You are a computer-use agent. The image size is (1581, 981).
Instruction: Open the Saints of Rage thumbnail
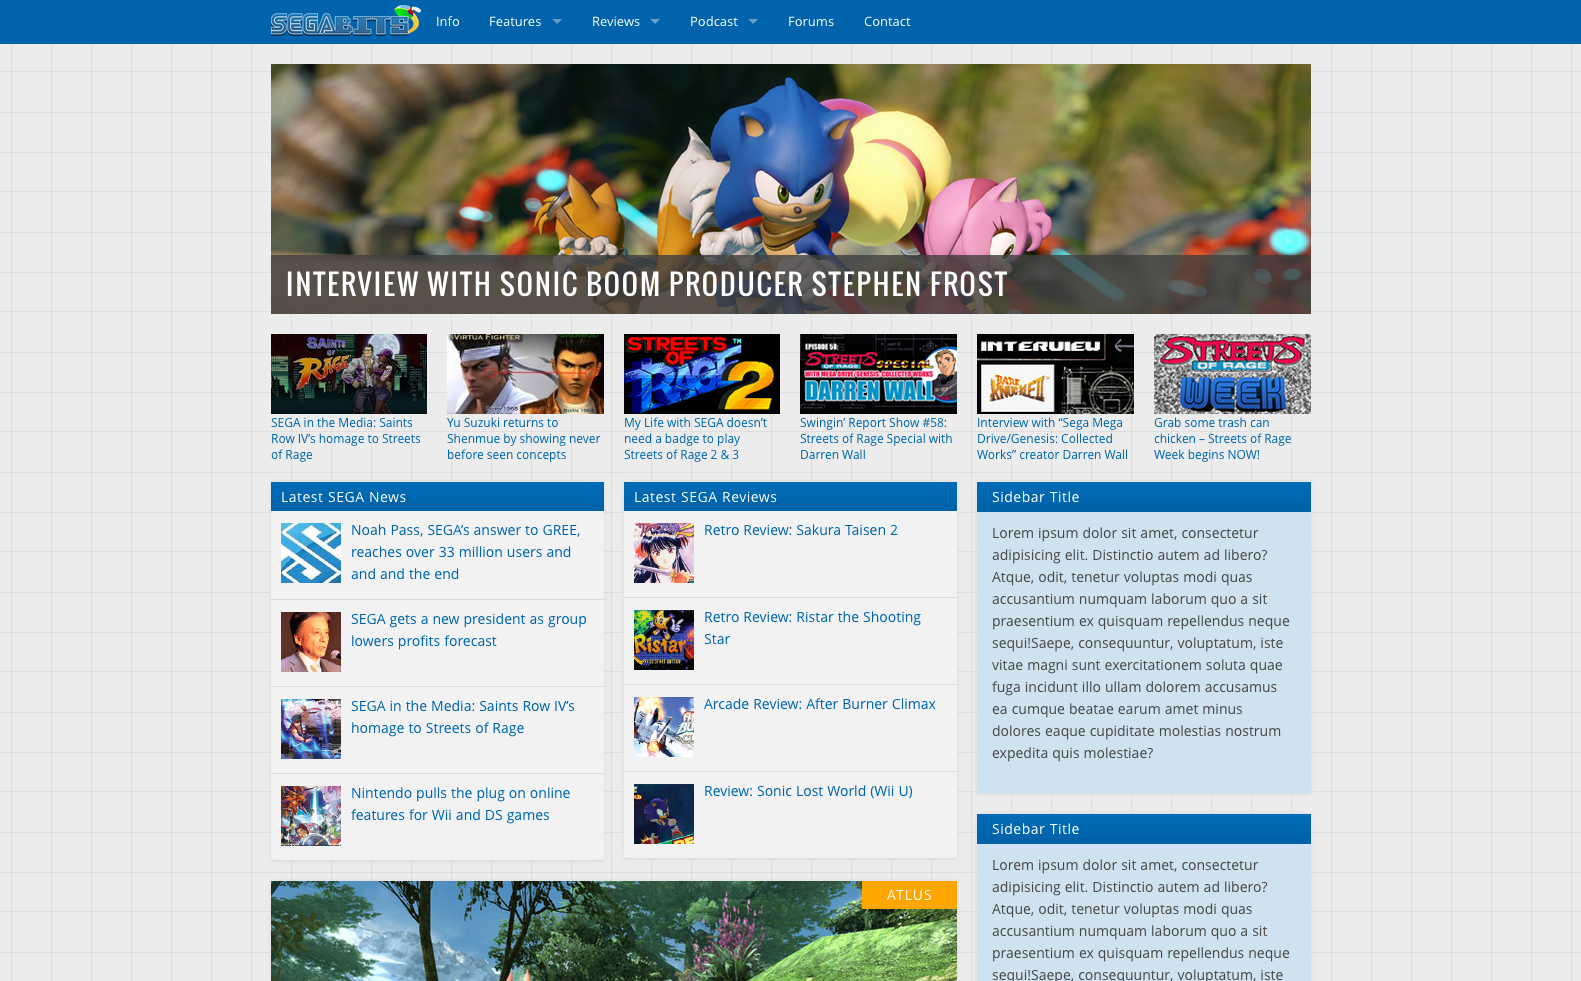coord(349,374)
